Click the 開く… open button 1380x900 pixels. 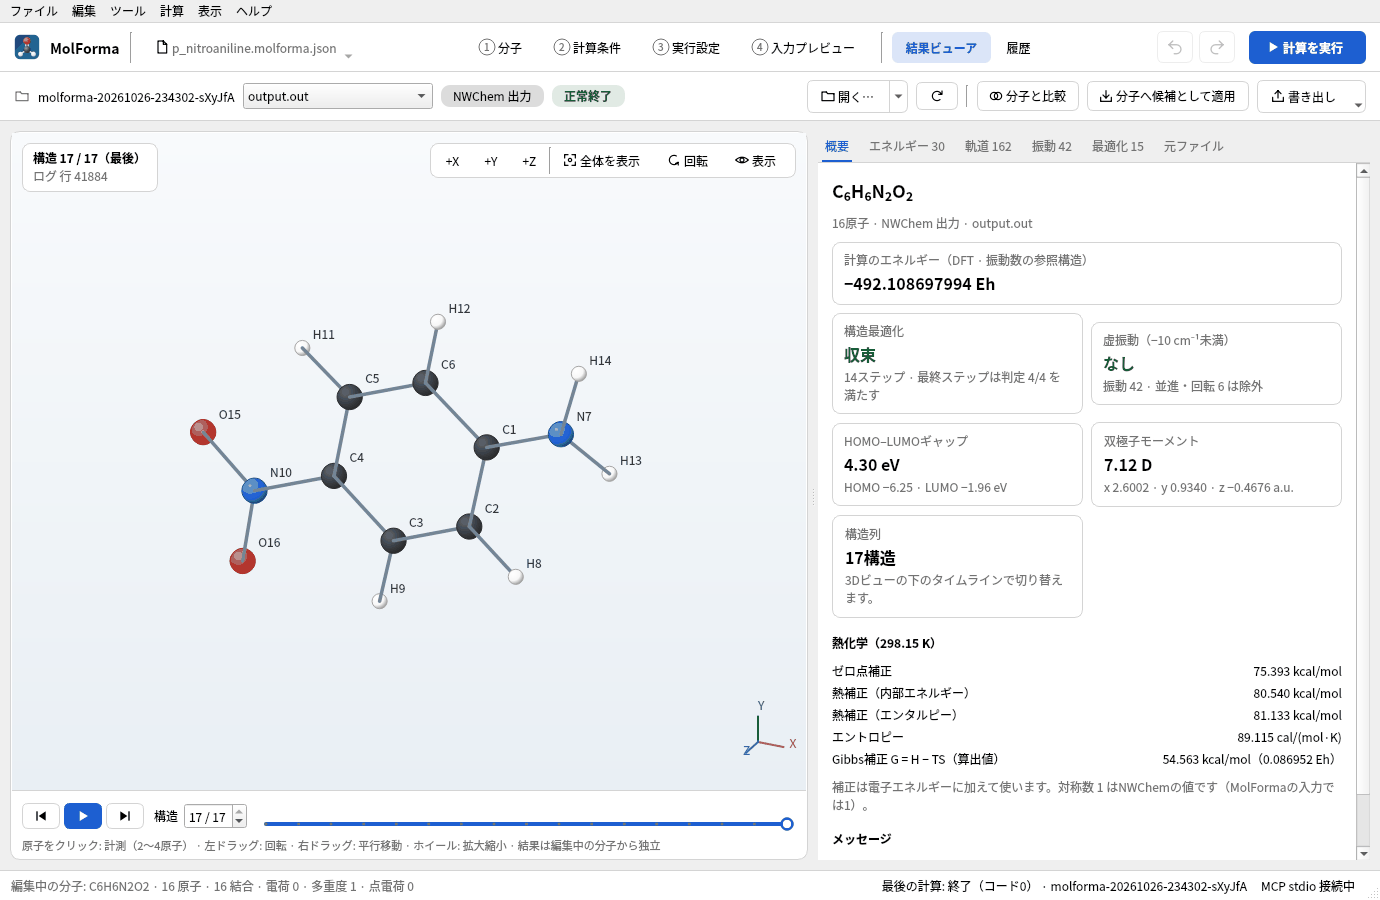848,96
